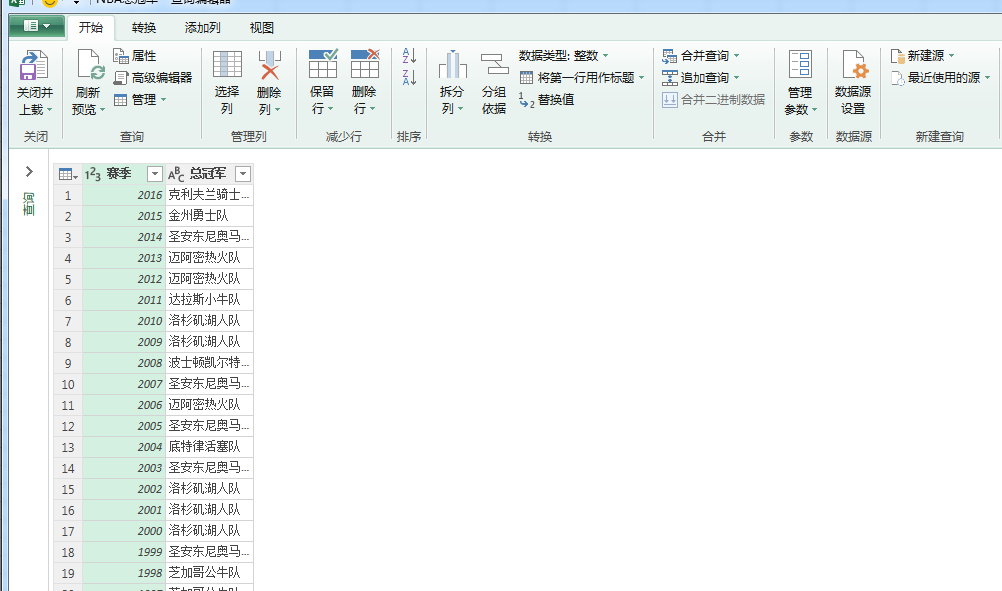Viewport: 1002px width, 591px height.
Task: Click the smiley feedback icon in title bar
Action: click(49, 3)
